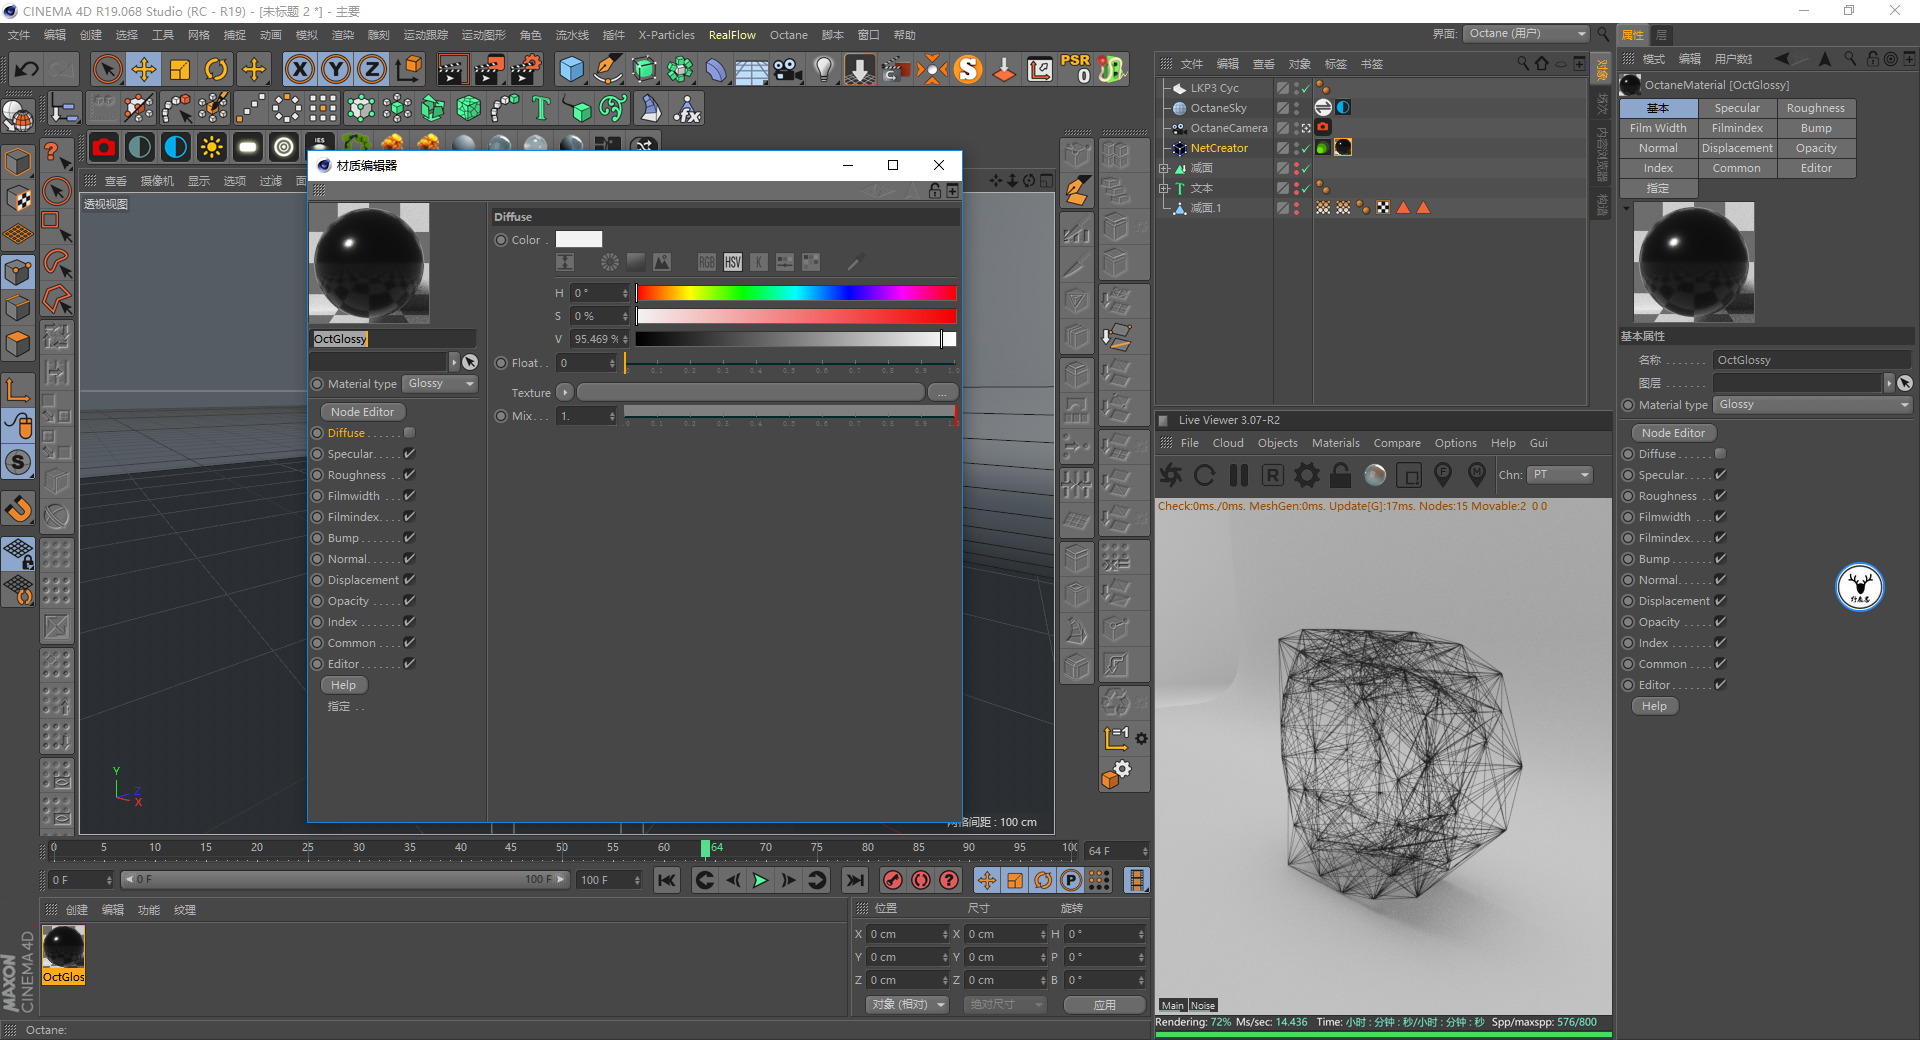This screenshot has width=1920, height=1040.
Task: Switch to Displacement tab in Attributes
Action: coord(1737,148)
